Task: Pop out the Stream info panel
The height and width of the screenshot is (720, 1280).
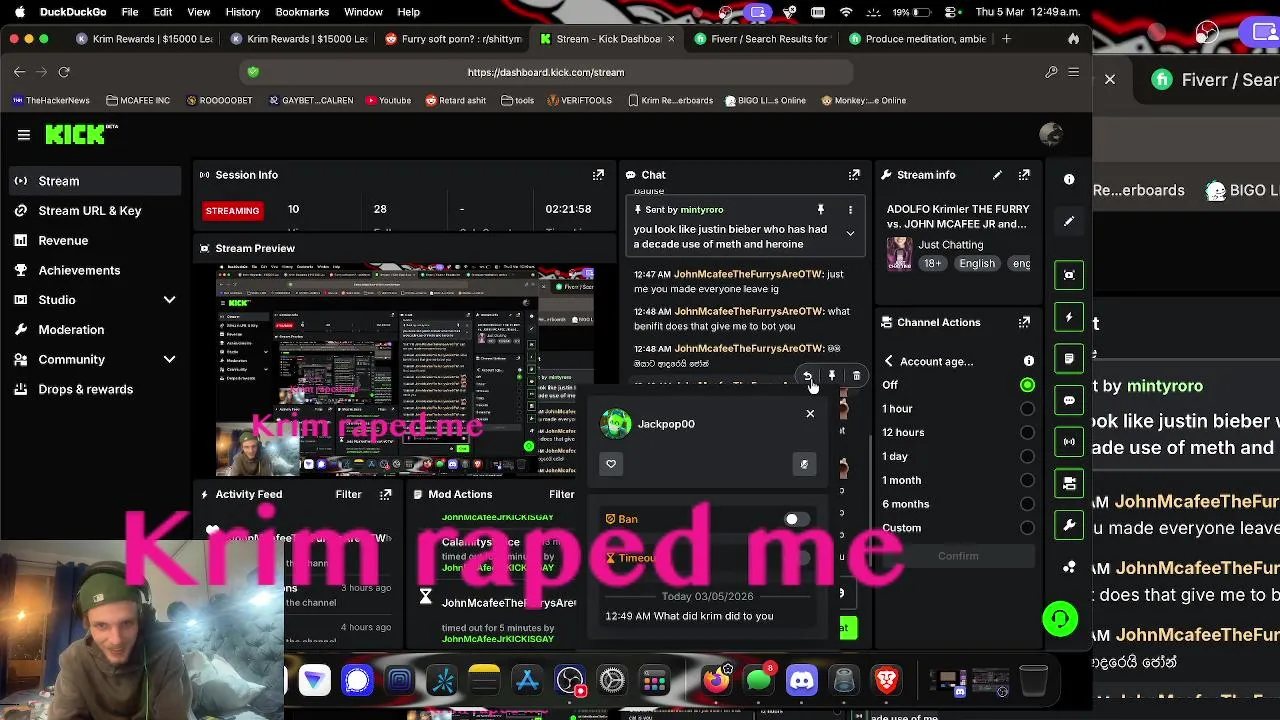Action: (1024, 174)
